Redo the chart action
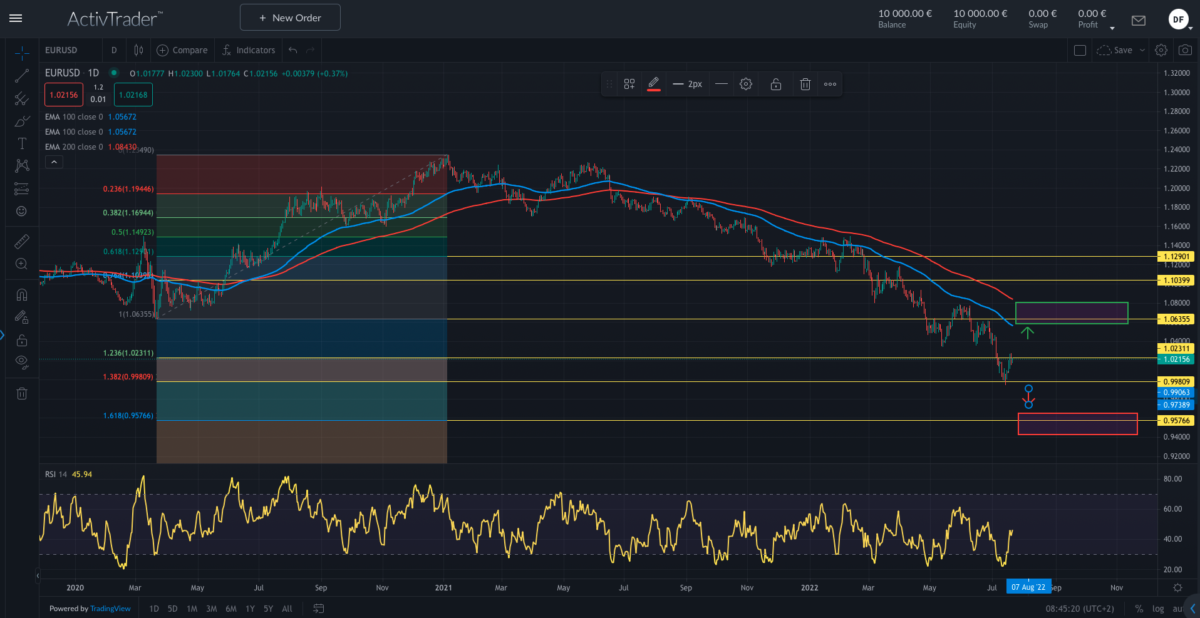This screenshot has height=618, width=1200. 311,50
